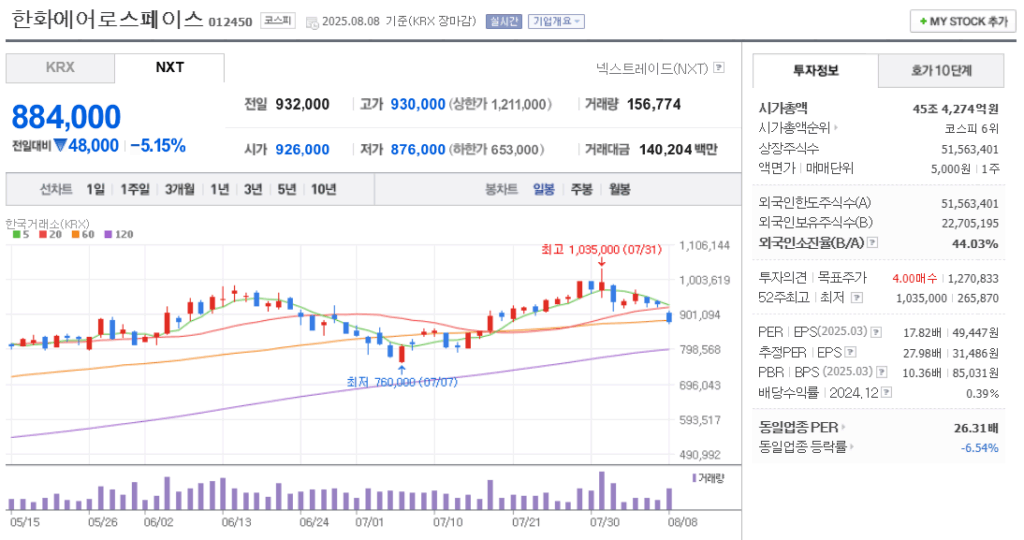Click the help icon beside 추정PER EPS

[x=850, y=353]
